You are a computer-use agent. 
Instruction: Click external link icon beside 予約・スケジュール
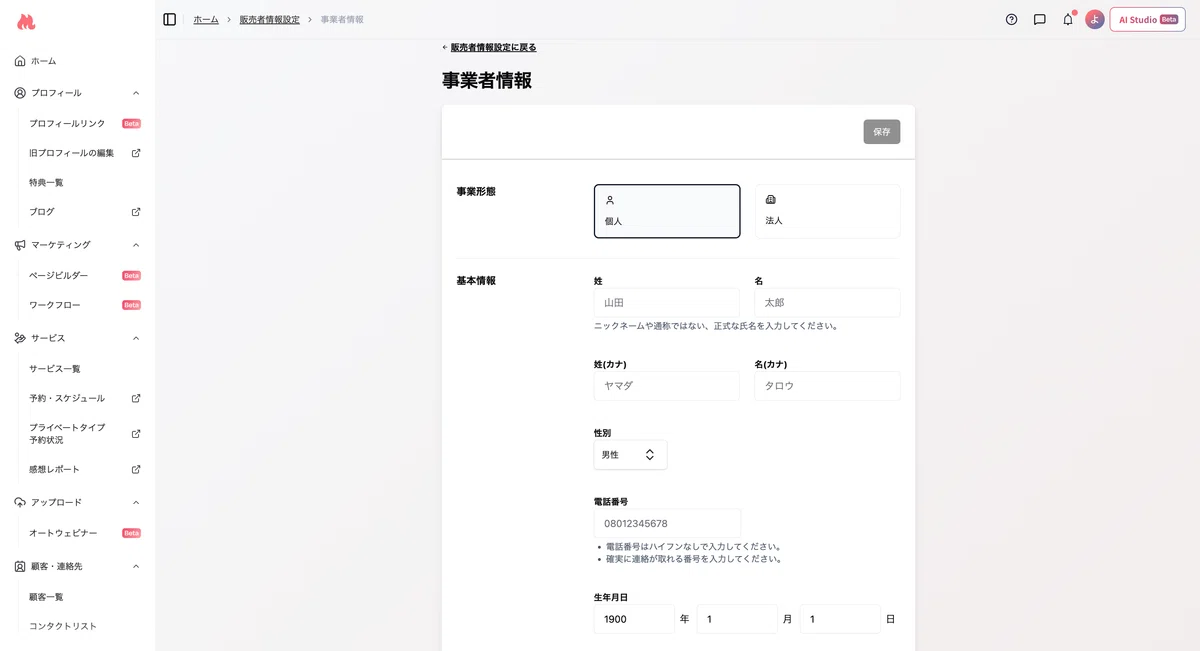136,398
